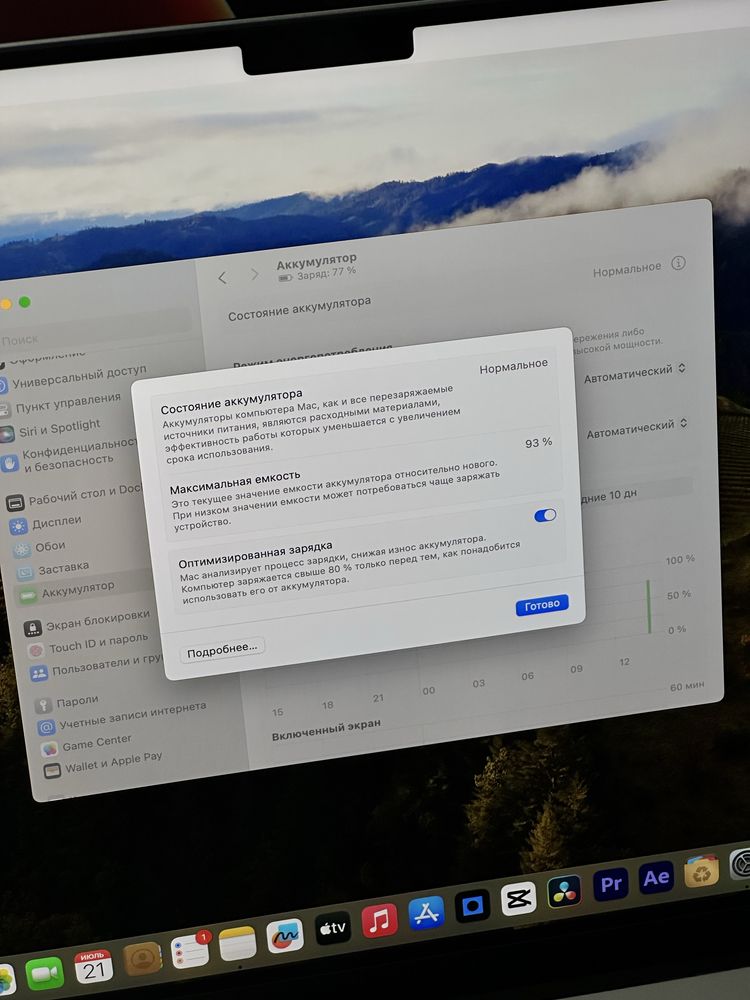Go back with the left chevron

click(222, 277)
